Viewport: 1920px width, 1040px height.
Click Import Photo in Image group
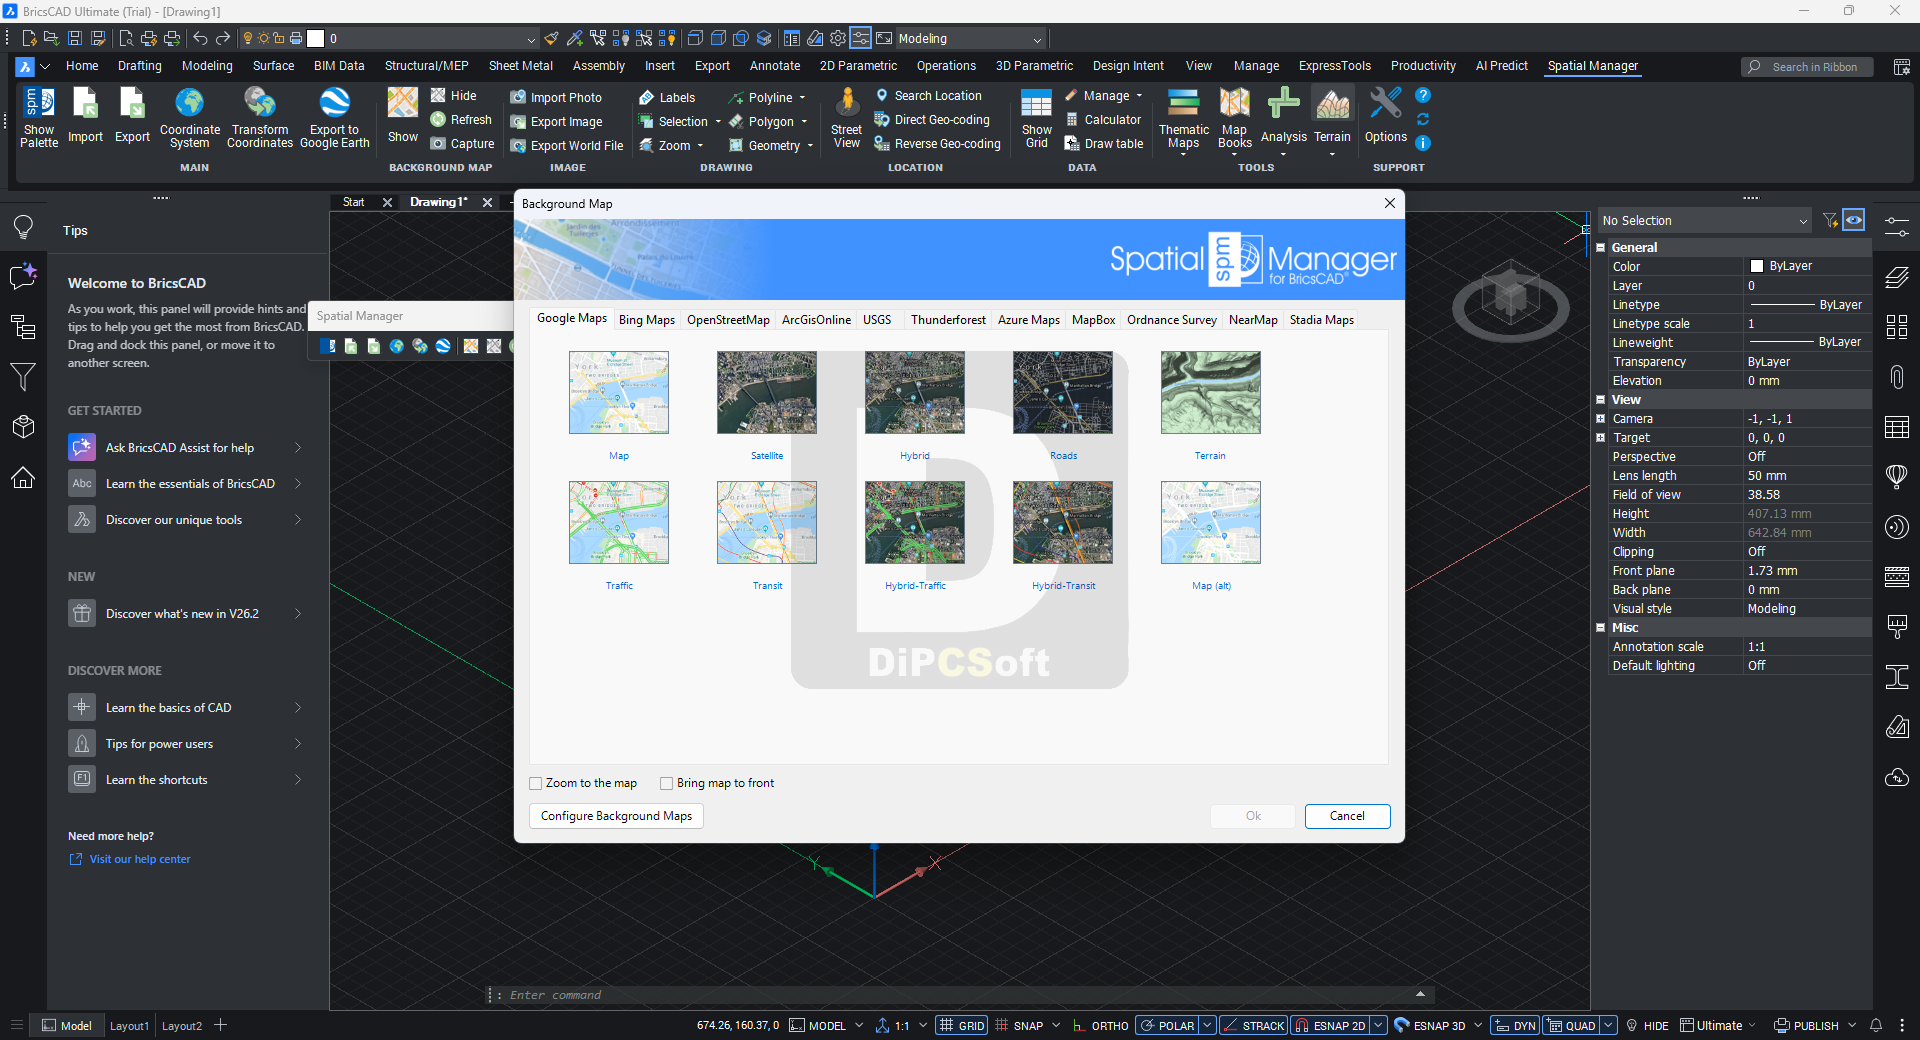(x=556, y=97)
